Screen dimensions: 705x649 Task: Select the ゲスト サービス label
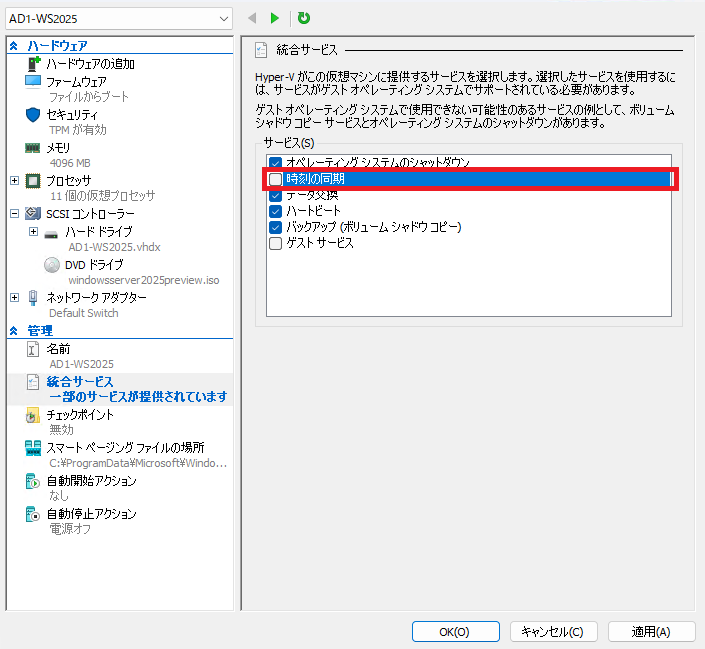coord(320,243)
